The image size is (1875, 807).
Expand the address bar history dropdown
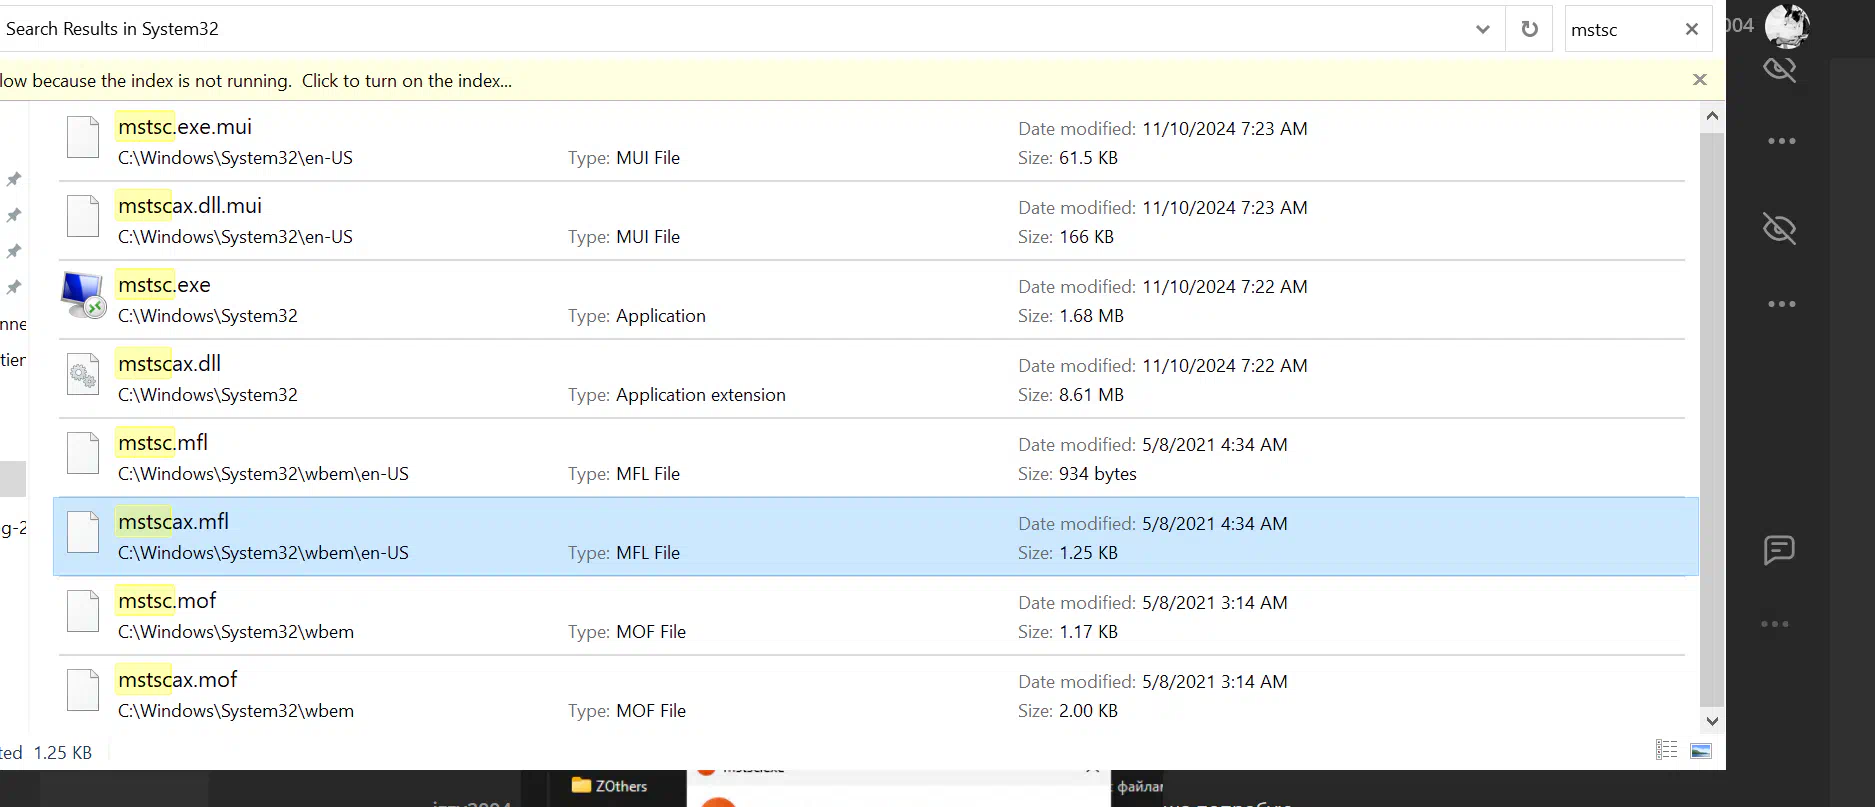(1483, 29)
